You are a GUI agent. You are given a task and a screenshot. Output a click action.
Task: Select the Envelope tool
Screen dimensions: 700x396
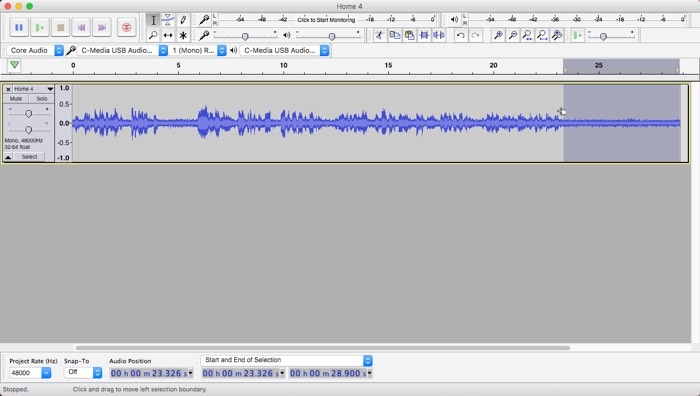[168, 20]
